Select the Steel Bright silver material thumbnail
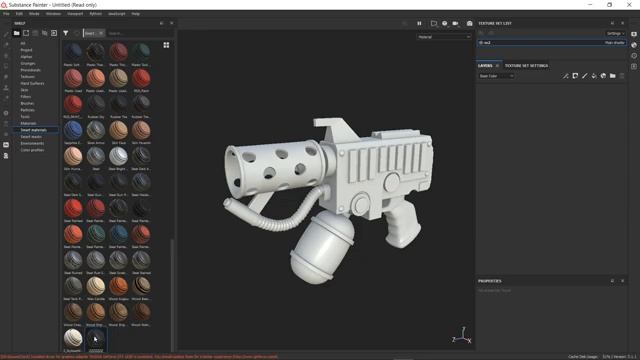 [118, 156]
